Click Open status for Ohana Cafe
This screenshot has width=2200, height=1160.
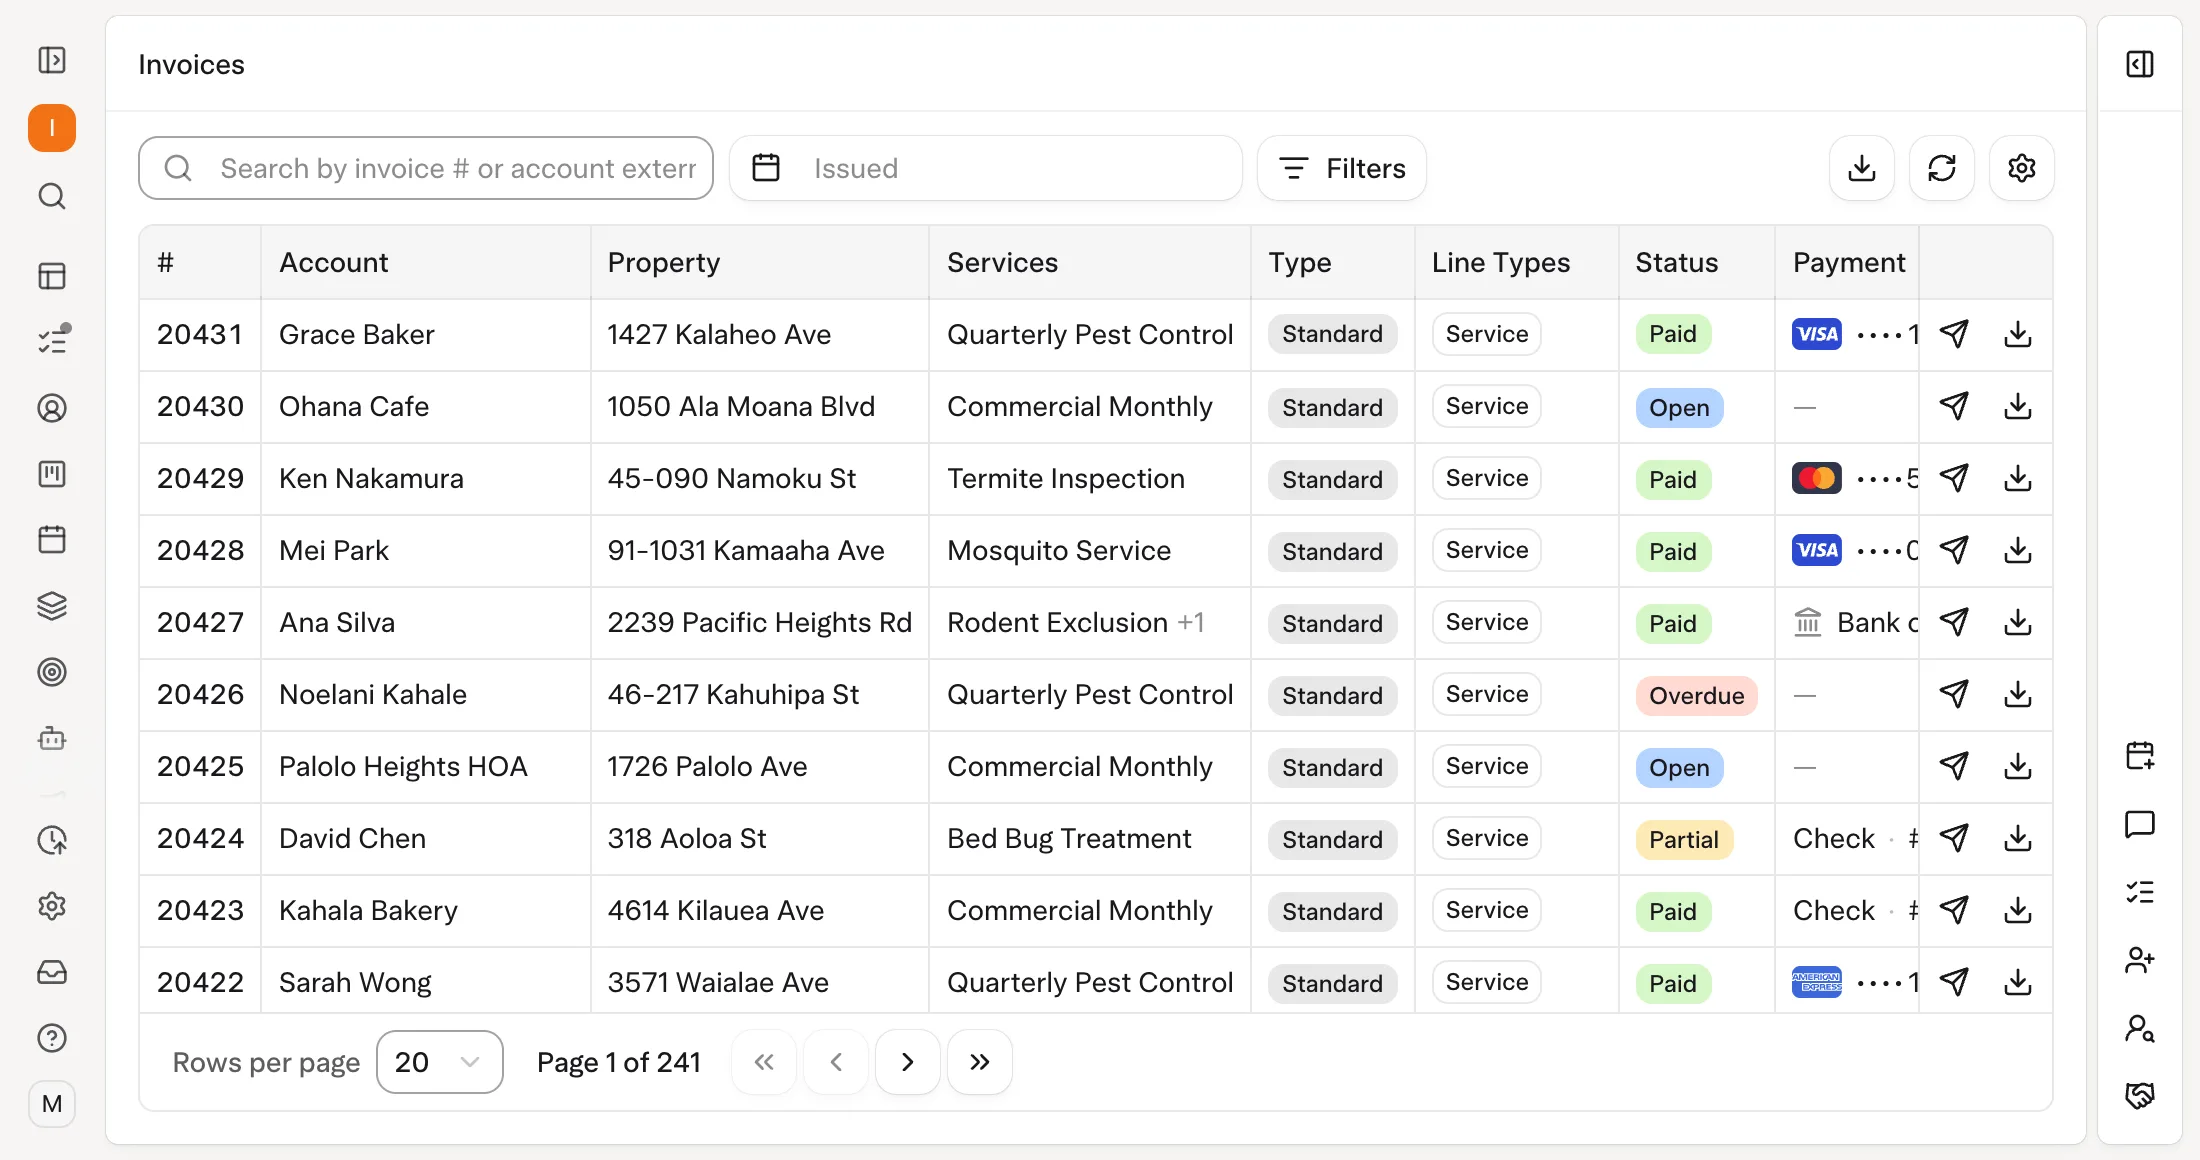[1679, 407]
